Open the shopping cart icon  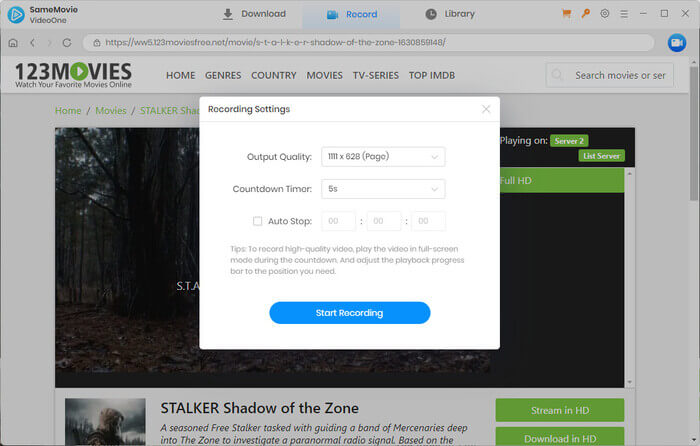567,14
